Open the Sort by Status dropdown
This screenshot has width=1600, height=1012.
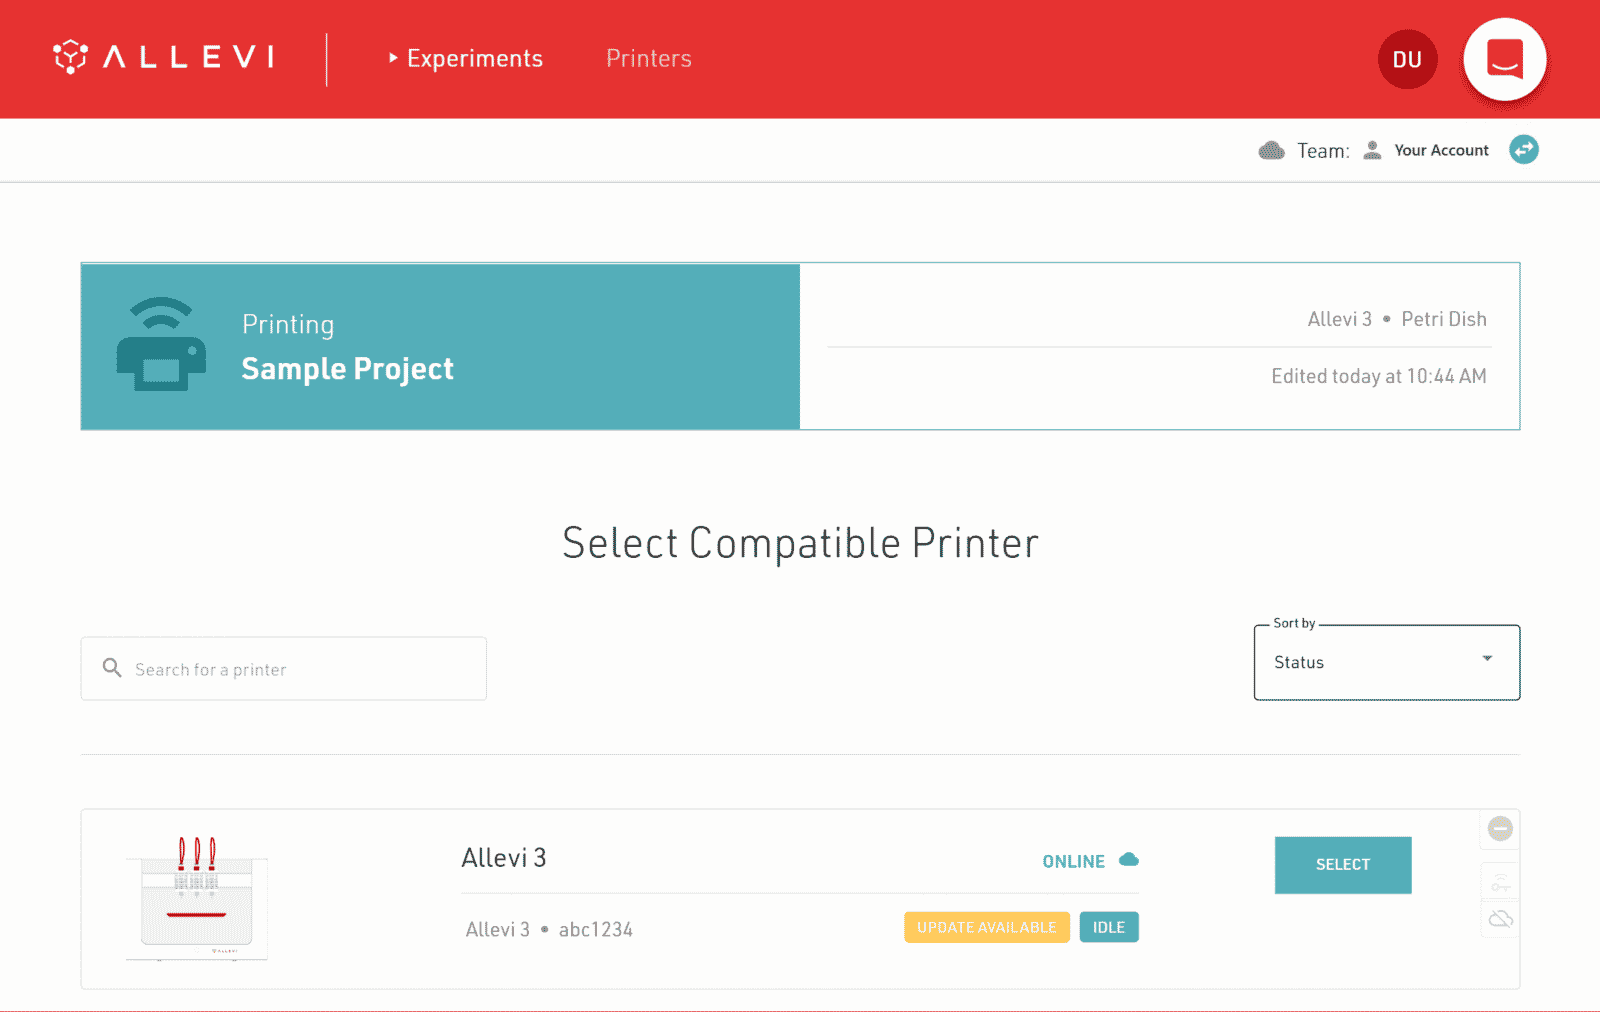tap(1387, 663)
